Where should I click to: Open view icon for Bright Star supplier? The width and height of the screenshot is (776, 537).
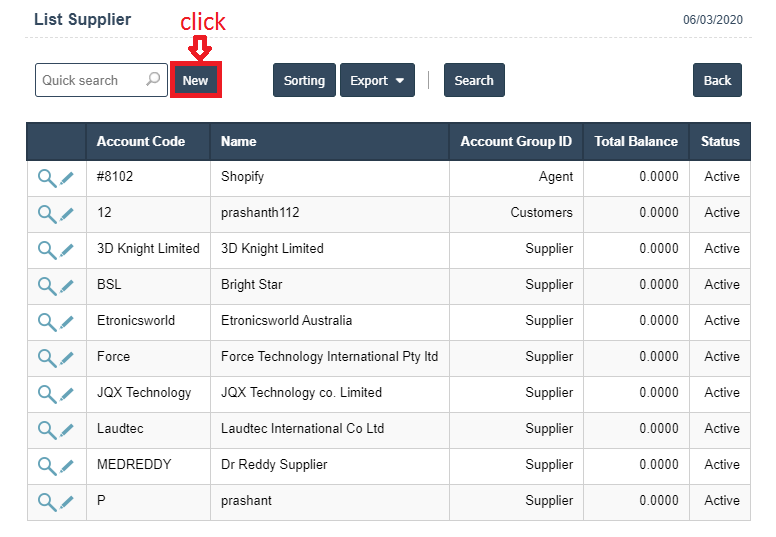coord(46,286)
